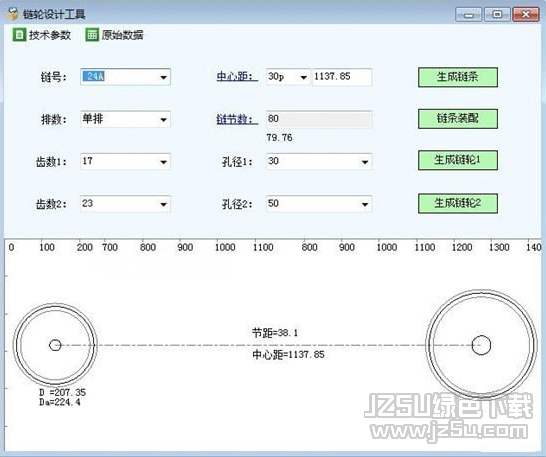Click the 生成链轮2 button
The height and width of the screenshot is (457, 546).
coord(458,203)
